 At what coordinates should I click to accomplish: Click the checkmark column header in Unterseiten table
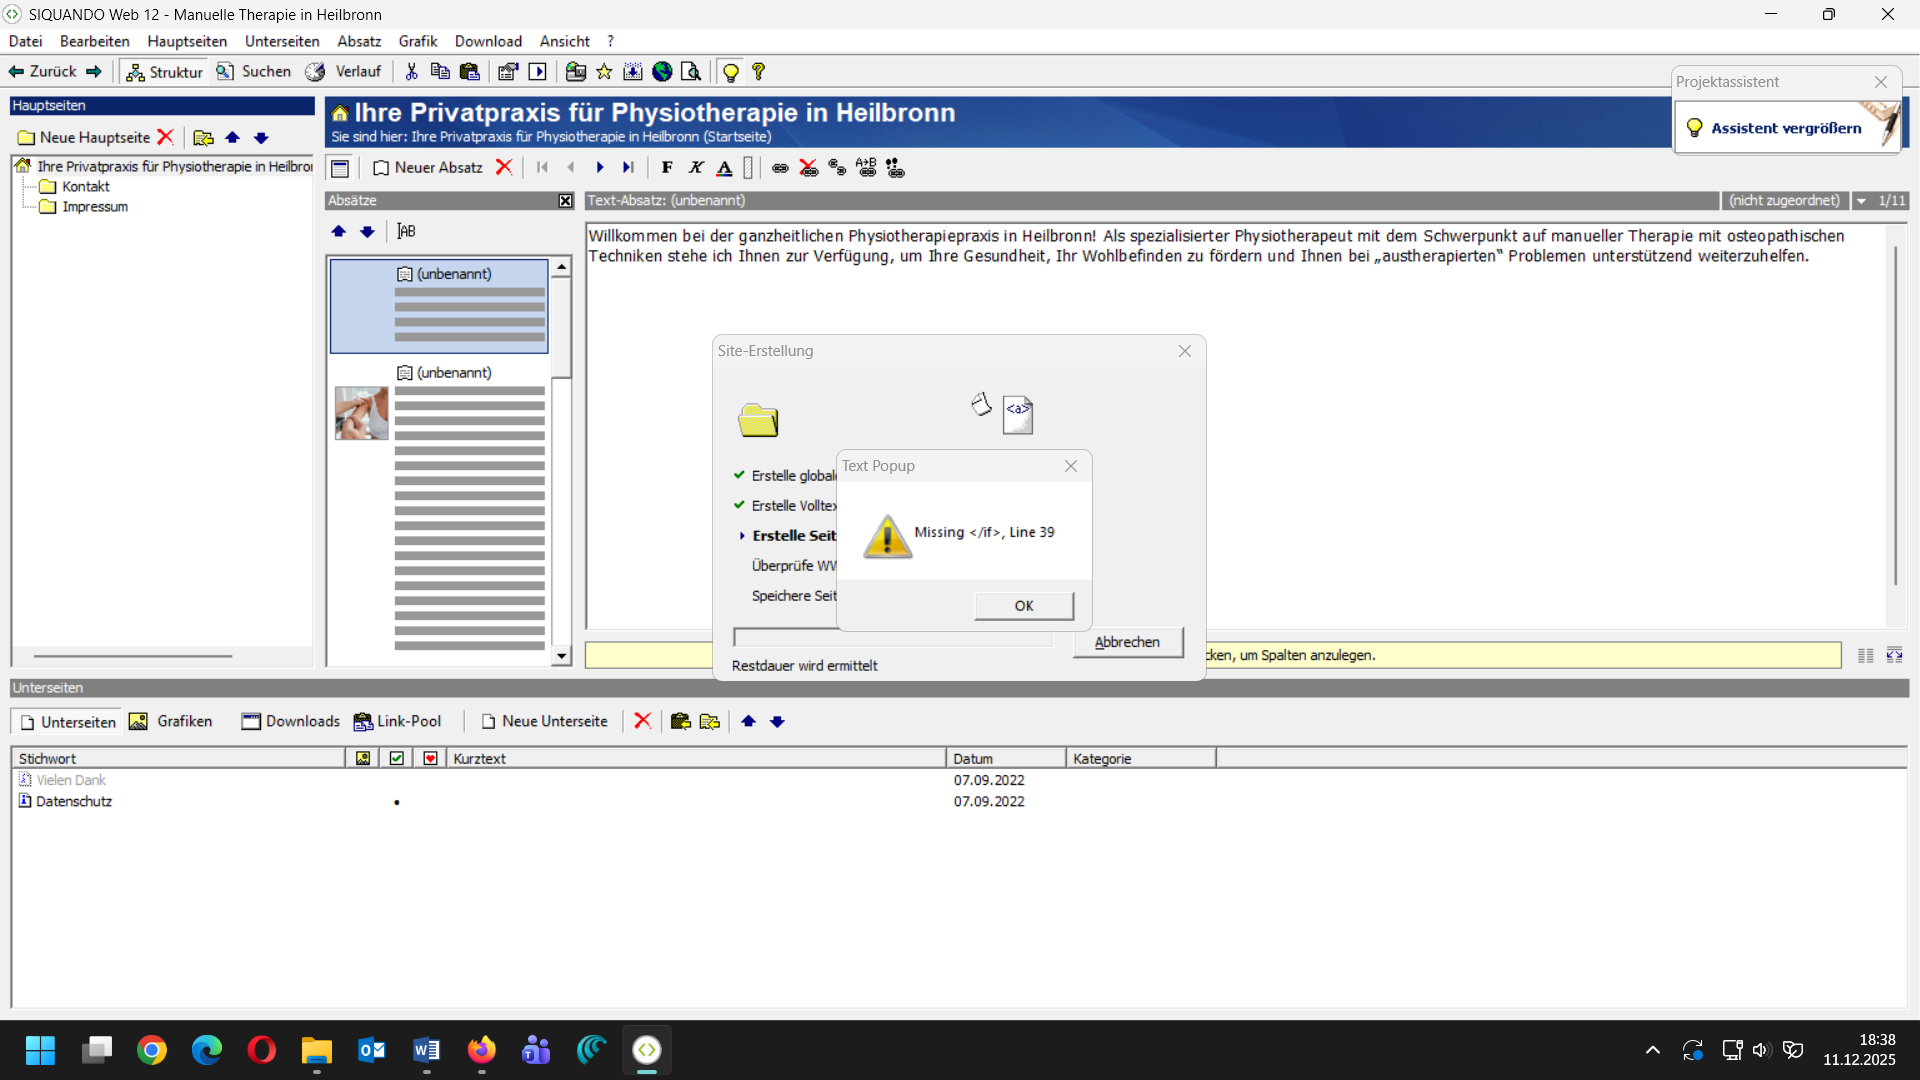pyautogui.click(x=397, y=758)
